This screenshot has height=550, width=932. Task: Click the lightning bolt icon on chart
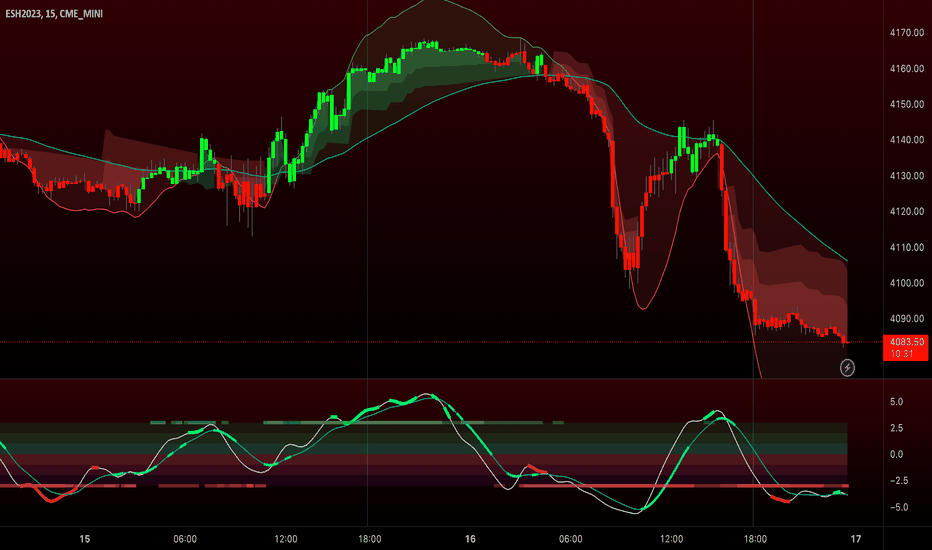click(847, 368)
